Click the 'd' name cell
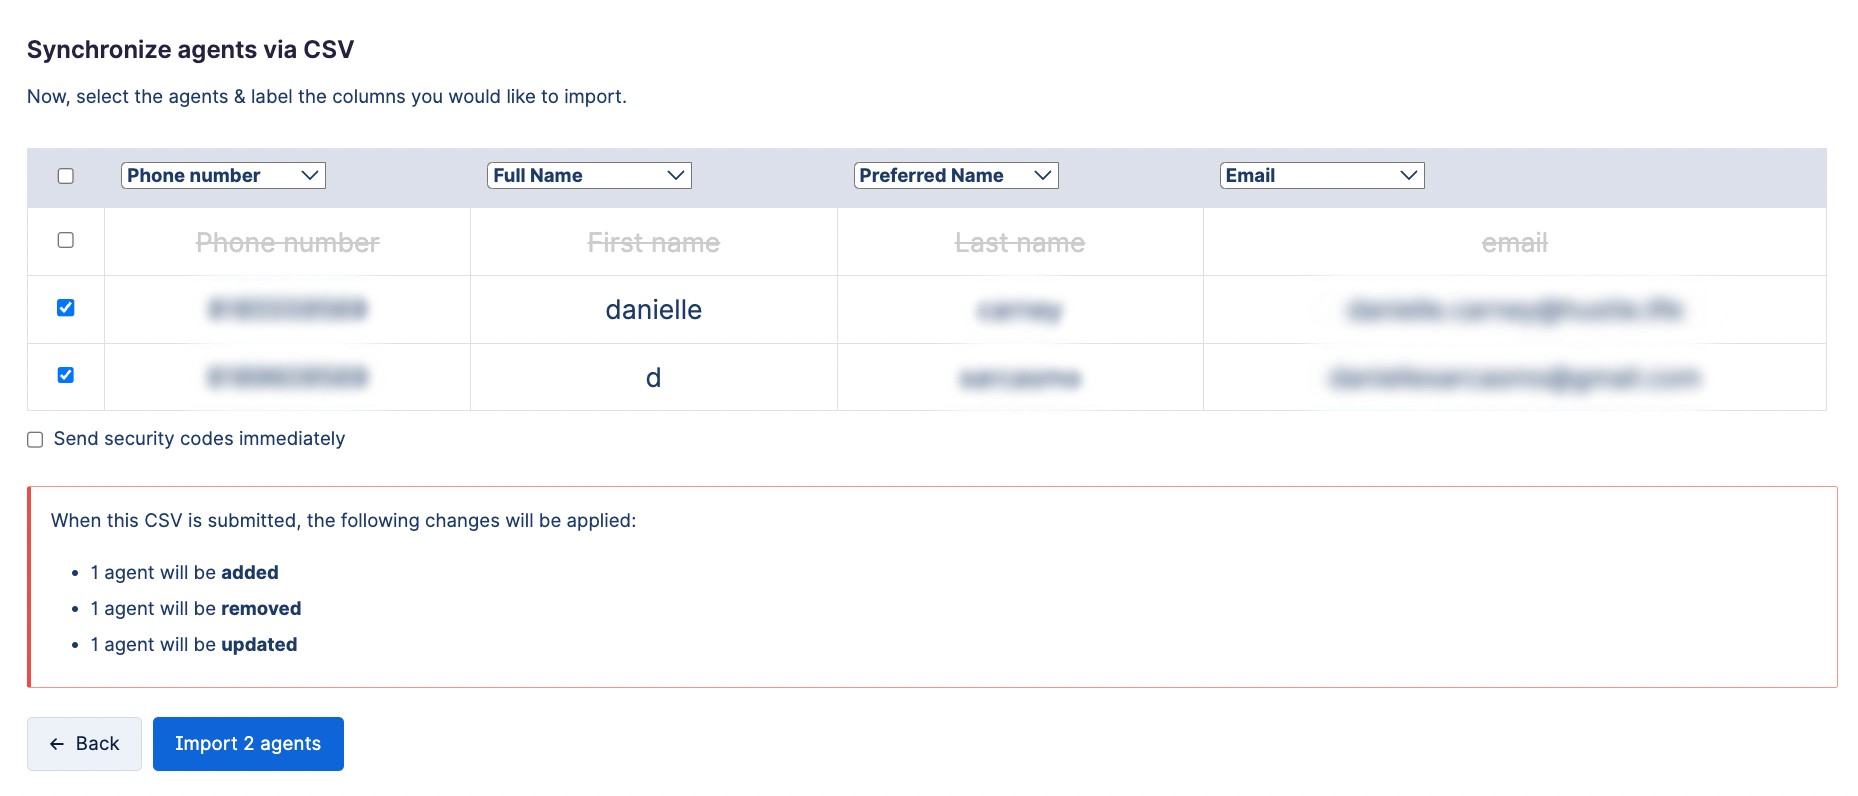 click(654, 378)
